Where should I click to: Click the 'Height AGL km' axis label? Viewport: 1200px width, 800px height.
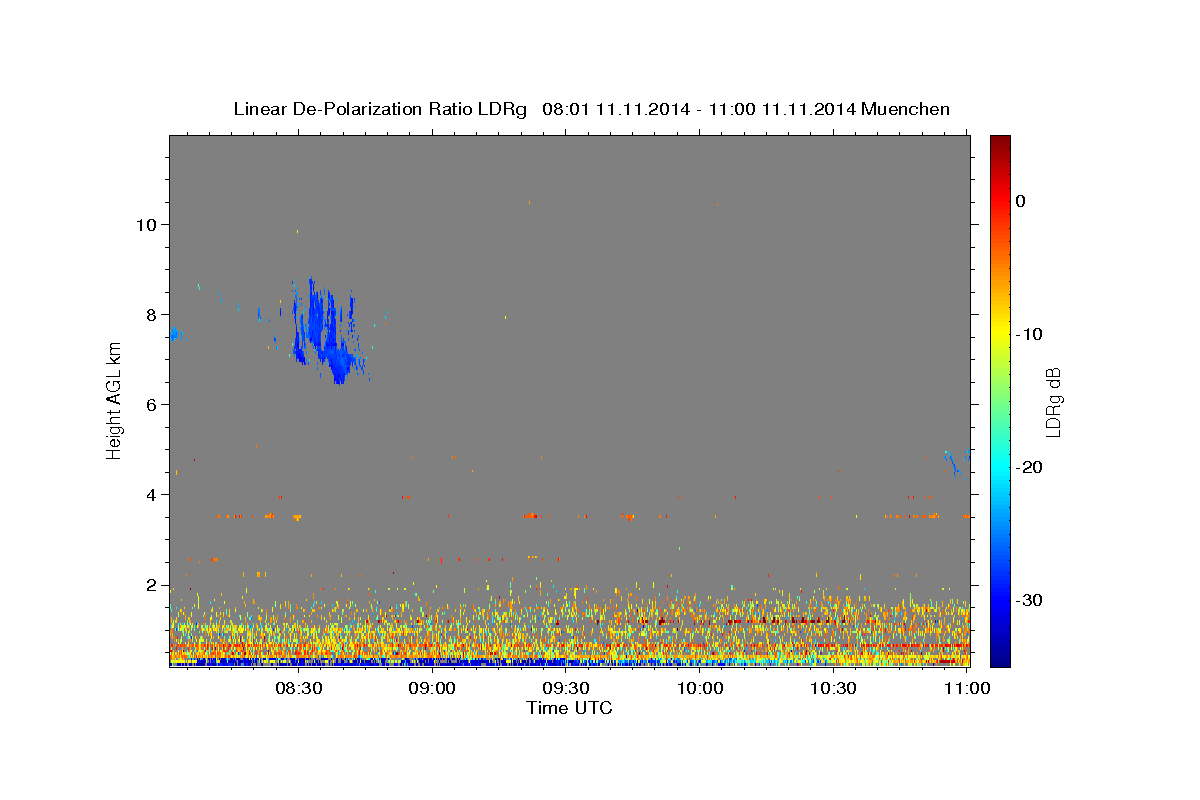(x=115, y=400)
